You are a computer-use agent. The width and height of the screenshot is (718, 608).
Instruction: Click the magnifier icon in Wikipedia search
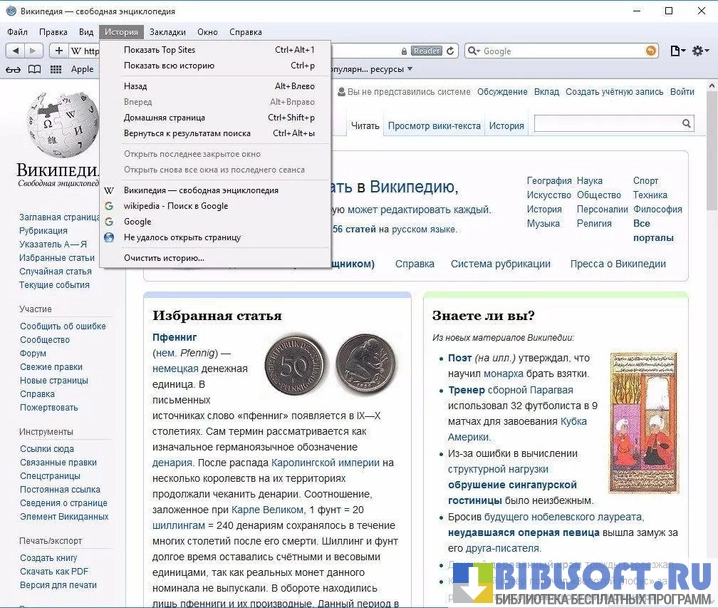click(x=686, y=123)
